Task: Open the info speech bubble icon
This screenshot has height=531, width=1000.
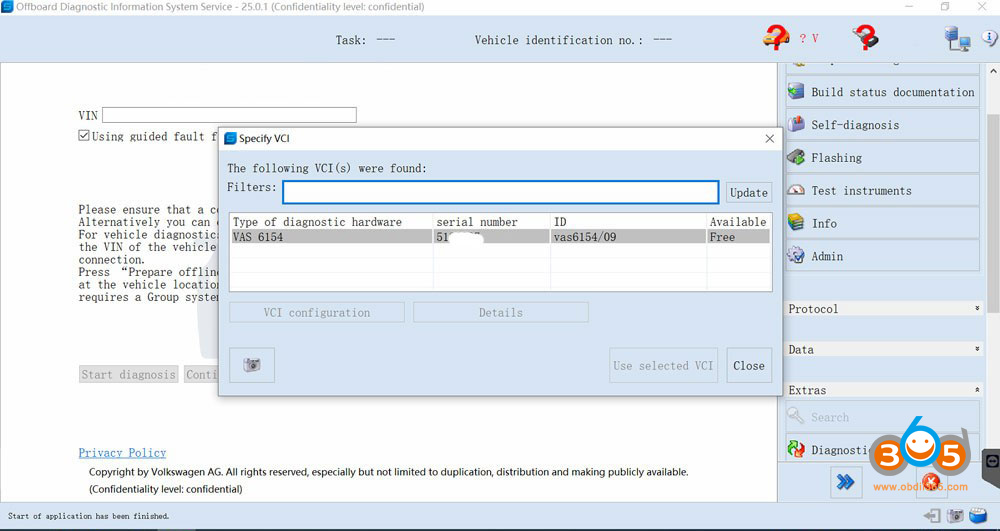Action: (x=990, y=36)
